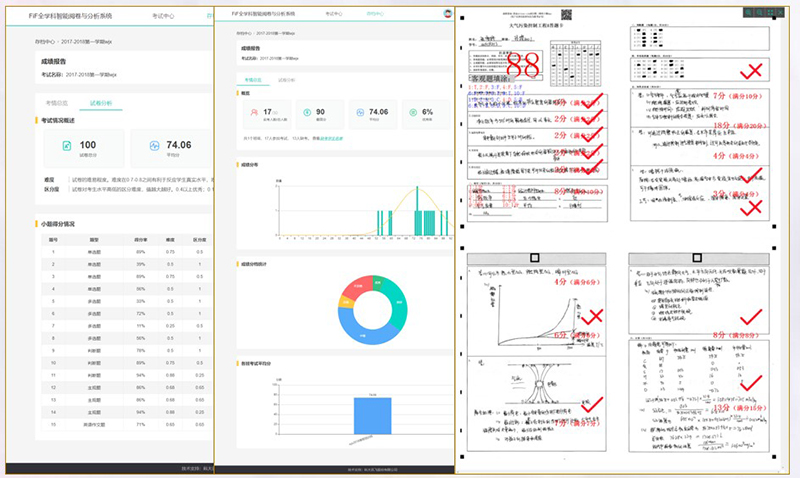Select 考情总览 tab in the middle window

[x=253, y=80]
